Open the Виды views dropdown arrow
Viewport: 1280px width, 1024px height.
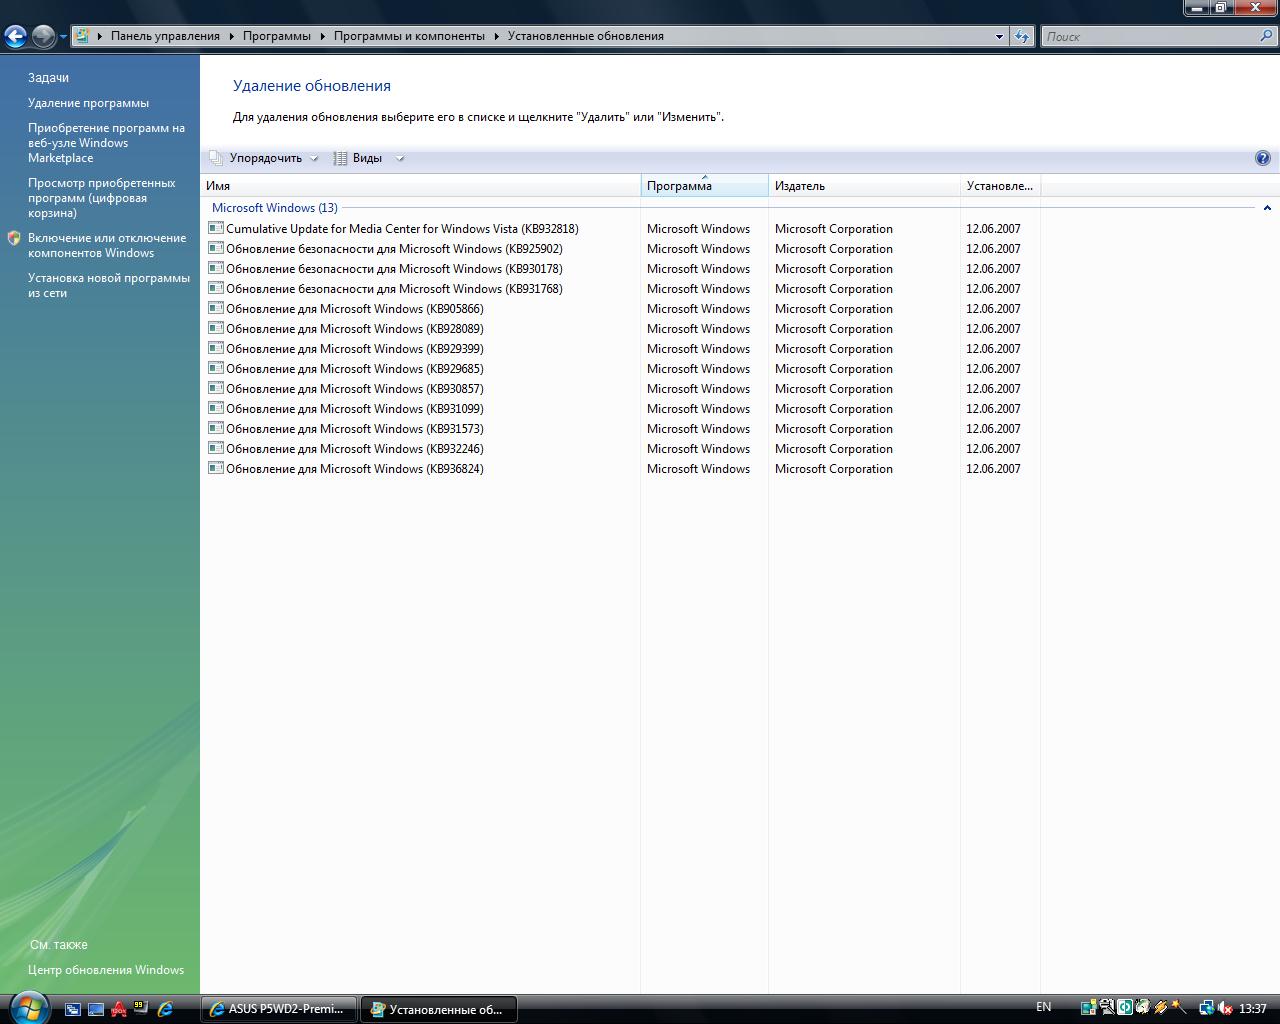[399, 158]
